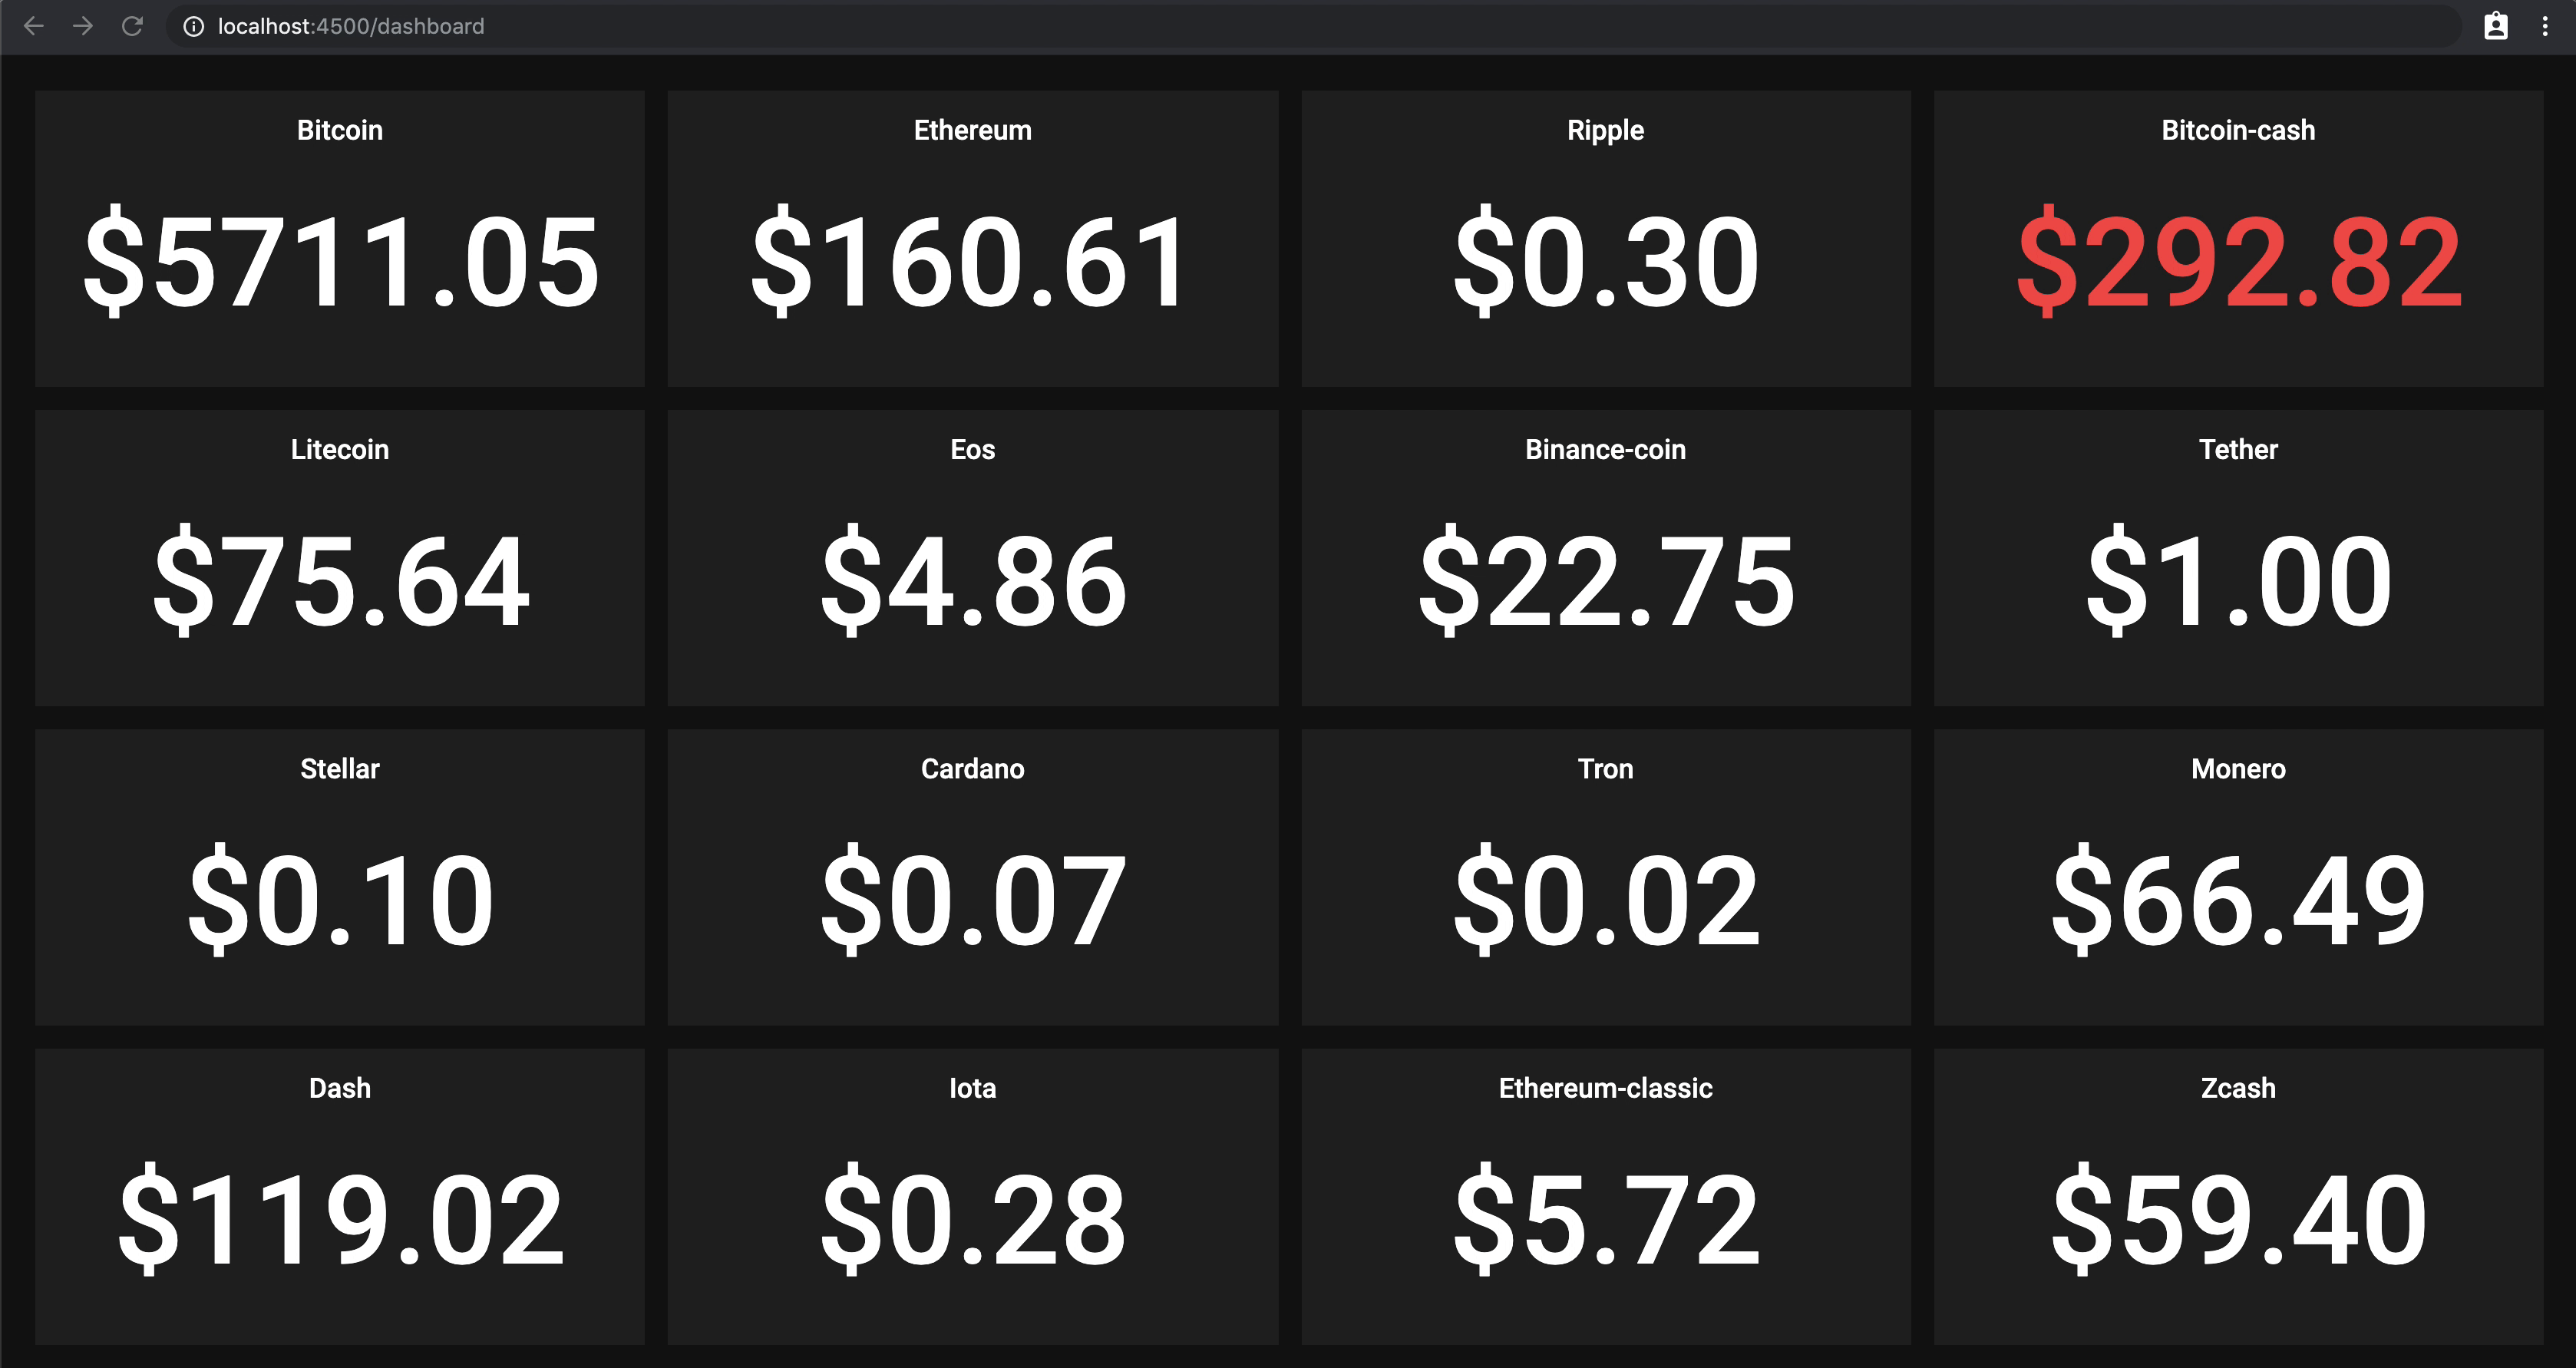Open the Binance-coin card

point(1605,558)
